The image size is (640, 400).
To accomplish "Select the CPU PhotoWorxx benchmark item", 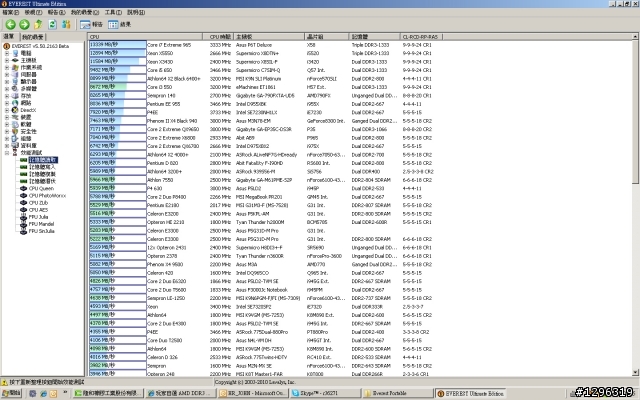I will point(47,196).
